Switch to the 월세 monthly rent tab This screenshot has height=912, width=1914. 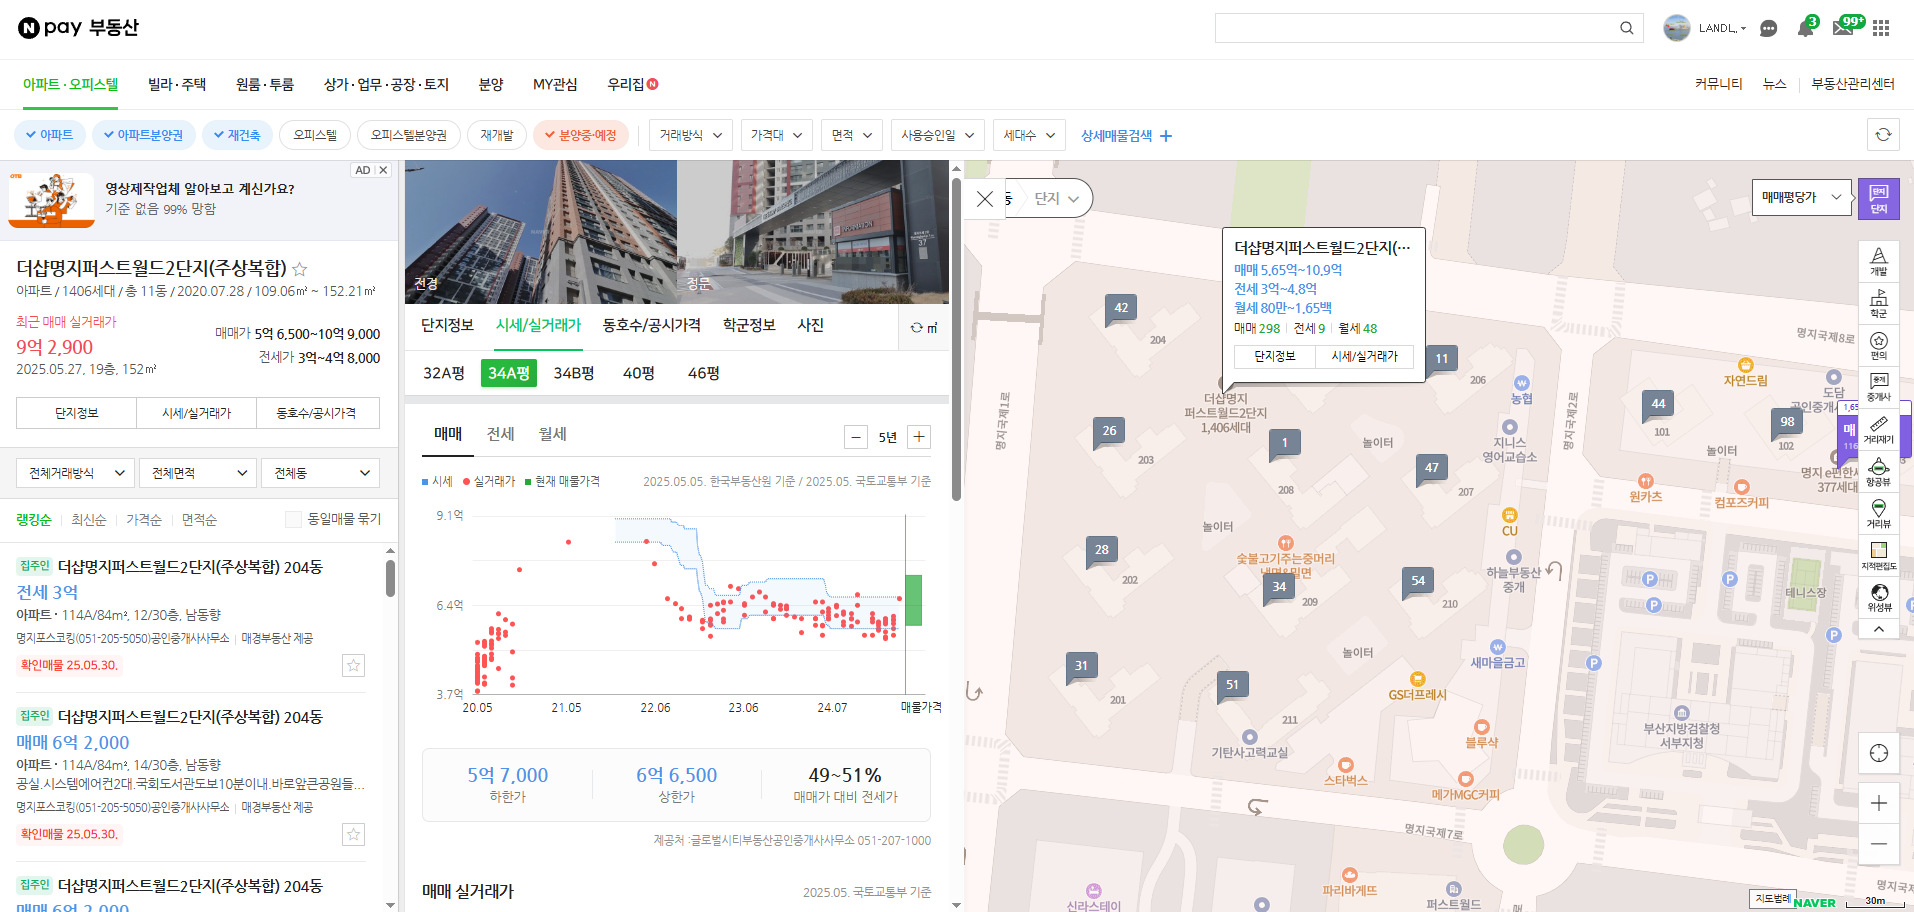click(551, 434)
